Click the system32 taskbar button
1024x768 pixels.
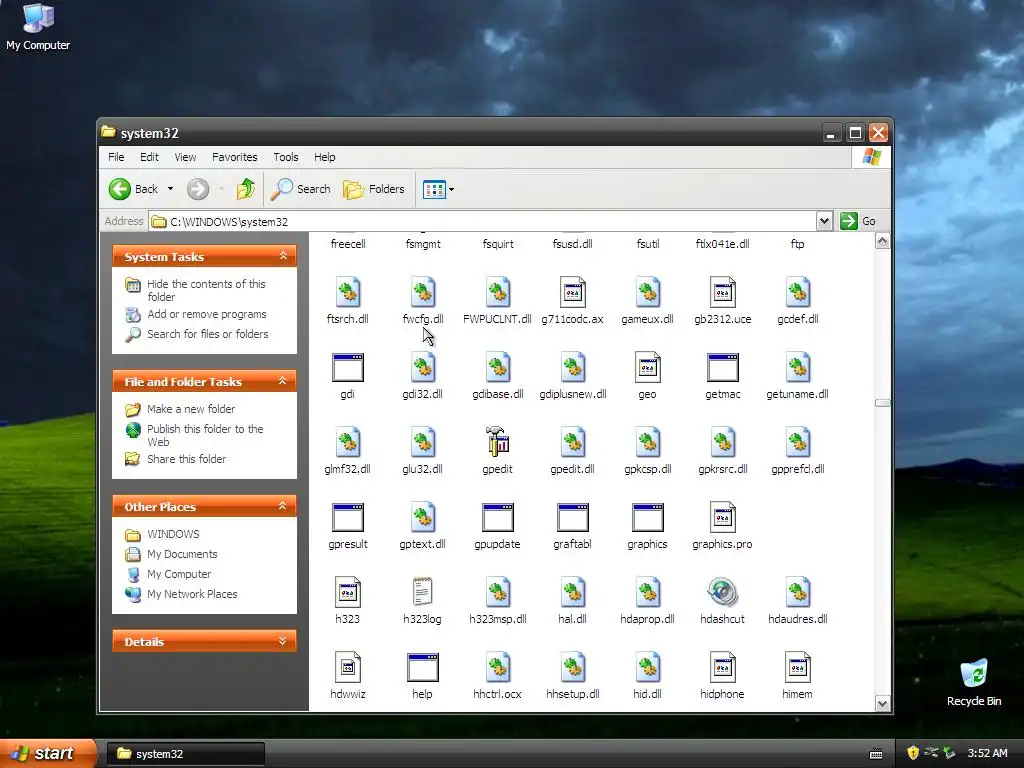(x=185, y=754)
